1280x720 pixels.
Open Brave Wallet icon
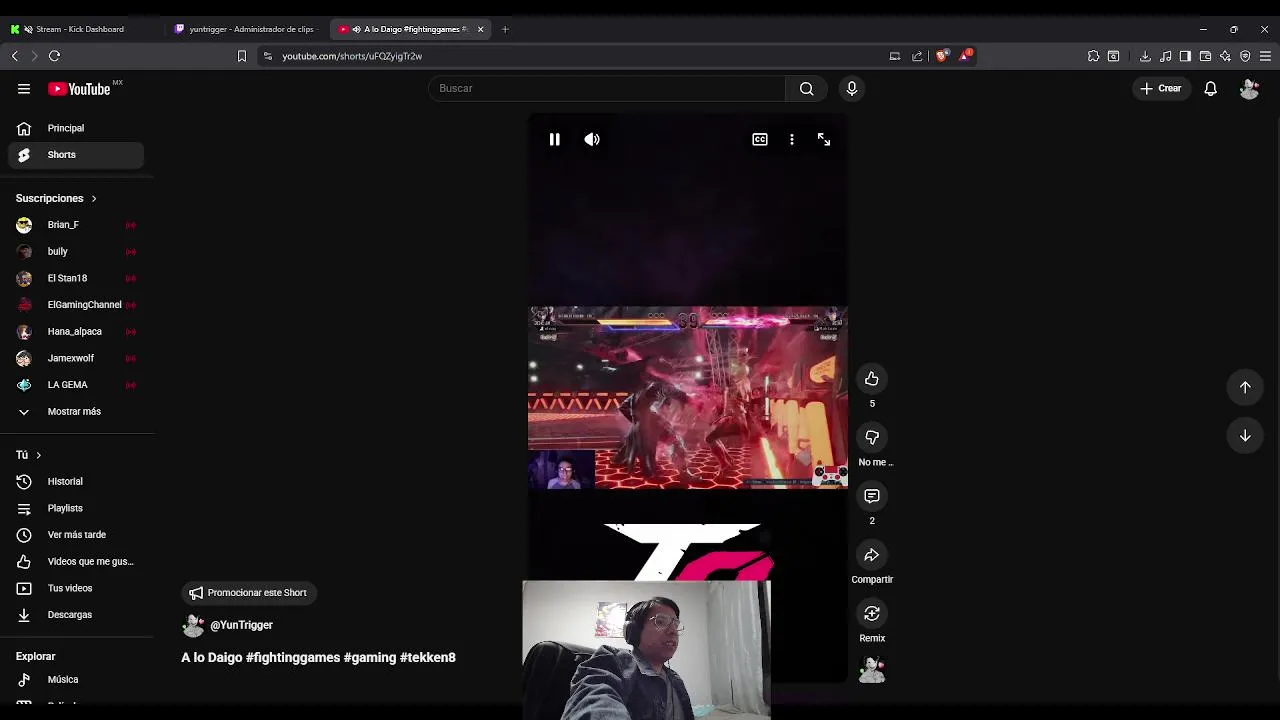(x=1205, y=56)
